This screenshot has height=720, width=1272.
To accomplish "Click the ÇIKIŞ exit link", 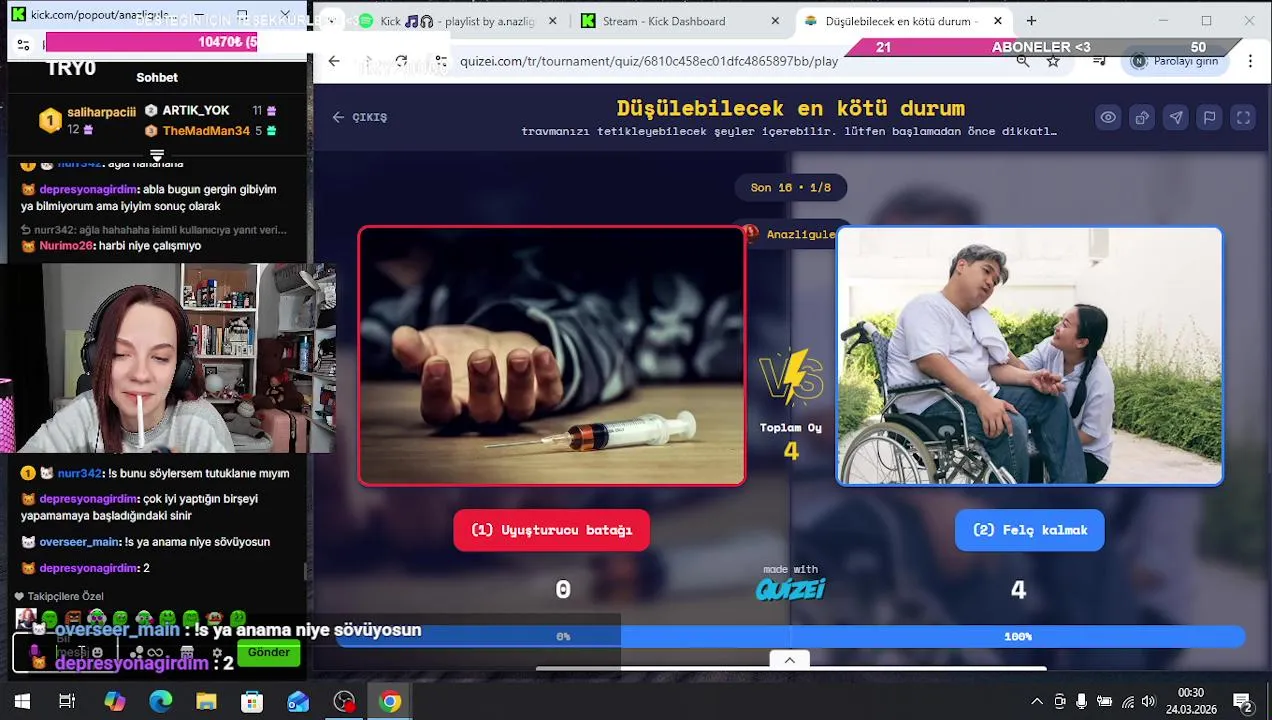I will [x=360, y=117].
